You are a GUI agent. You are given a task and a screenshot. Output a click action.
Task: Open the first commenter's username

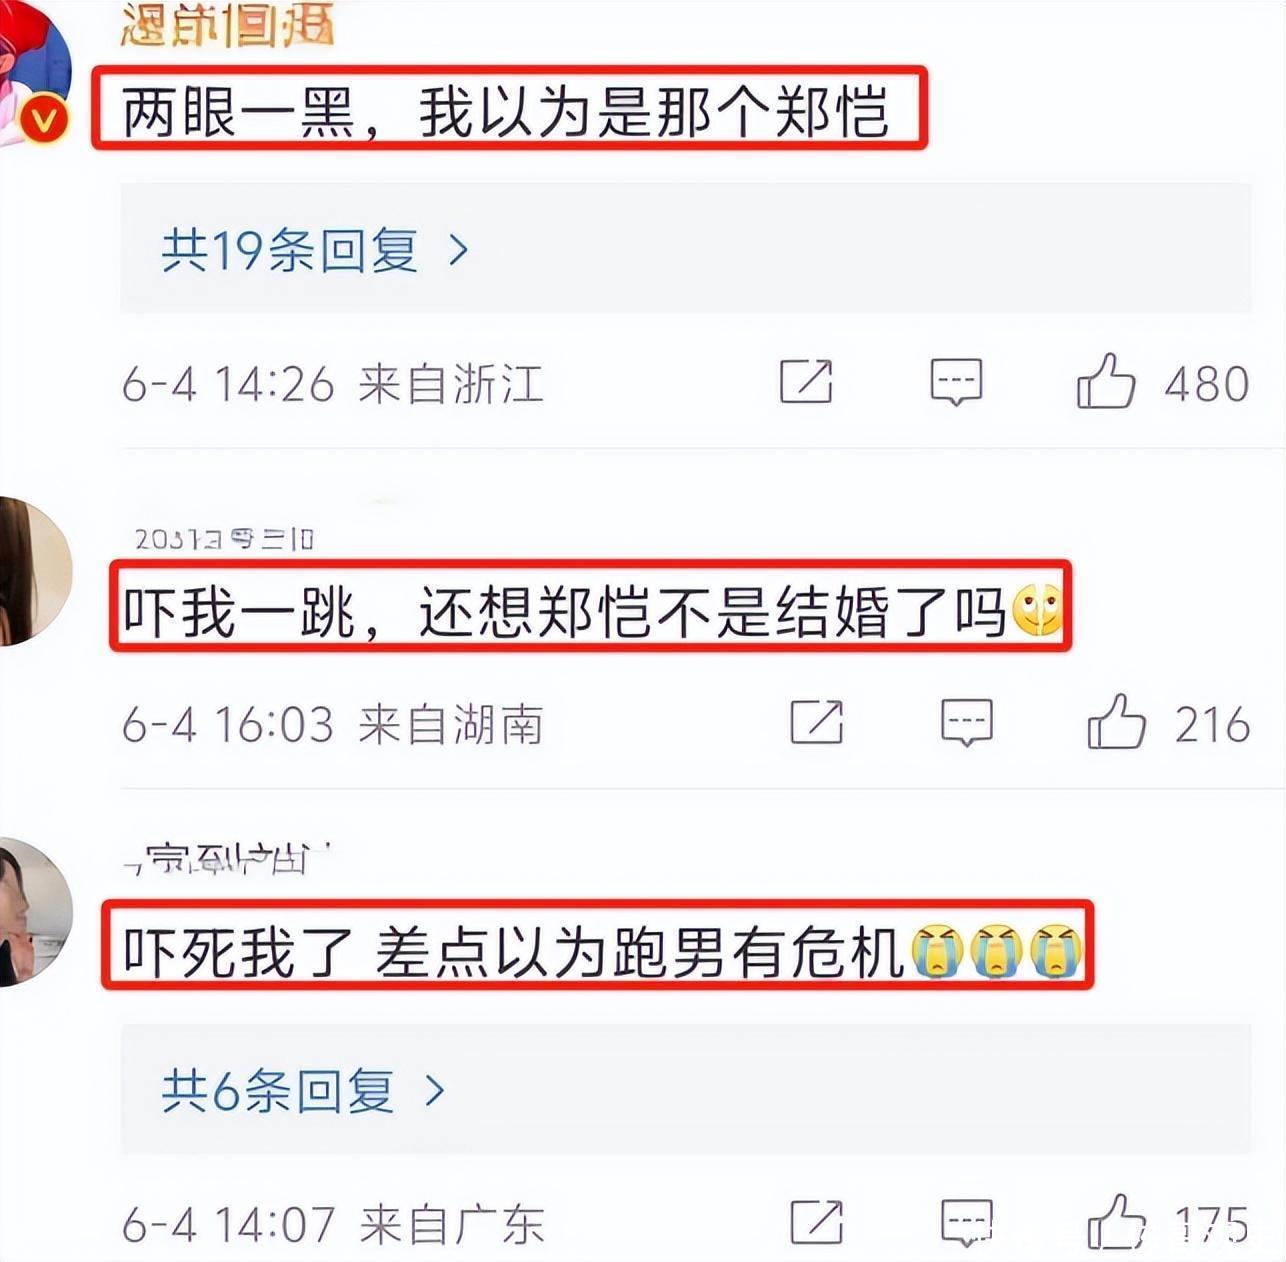pyautogui.click(x=226, y=24)
